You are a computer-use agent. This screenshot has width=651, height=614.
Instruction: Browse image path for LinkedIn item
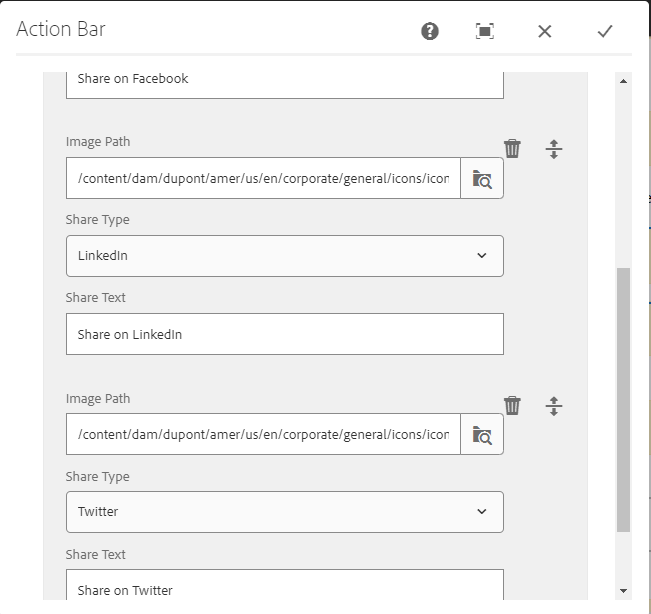click(x=482, y=179)
